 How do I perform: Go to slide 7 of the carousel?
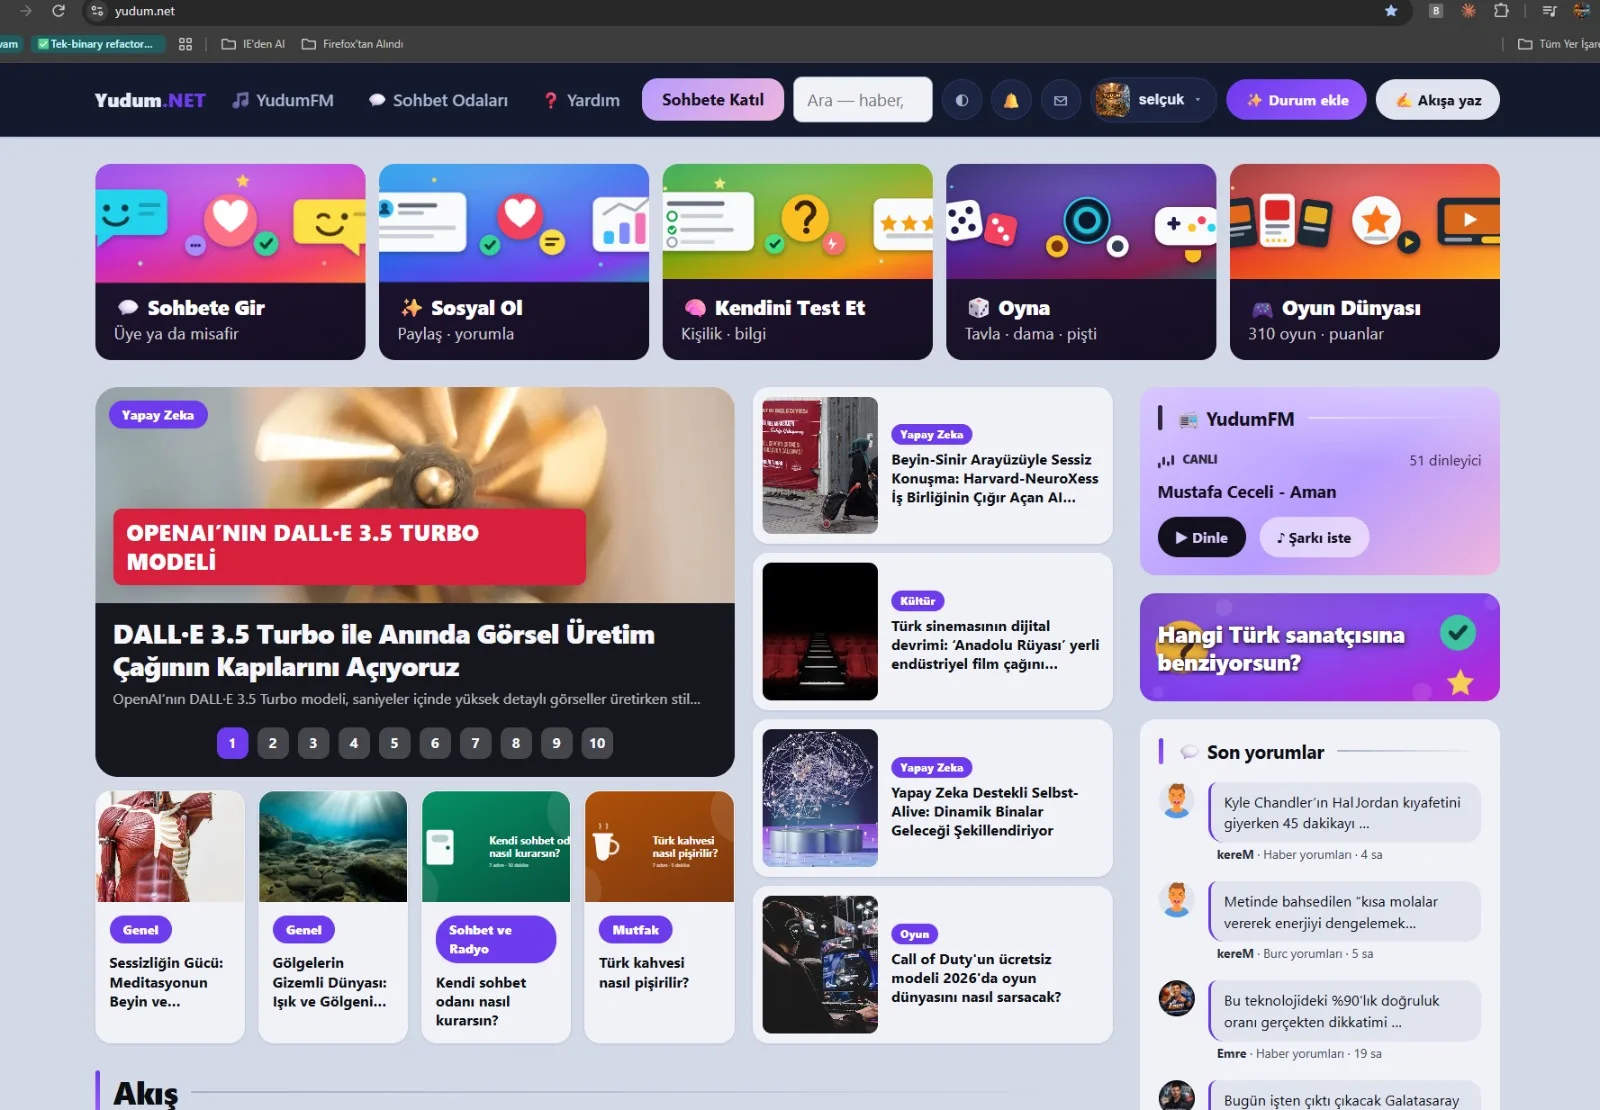[x=475, y=743]
